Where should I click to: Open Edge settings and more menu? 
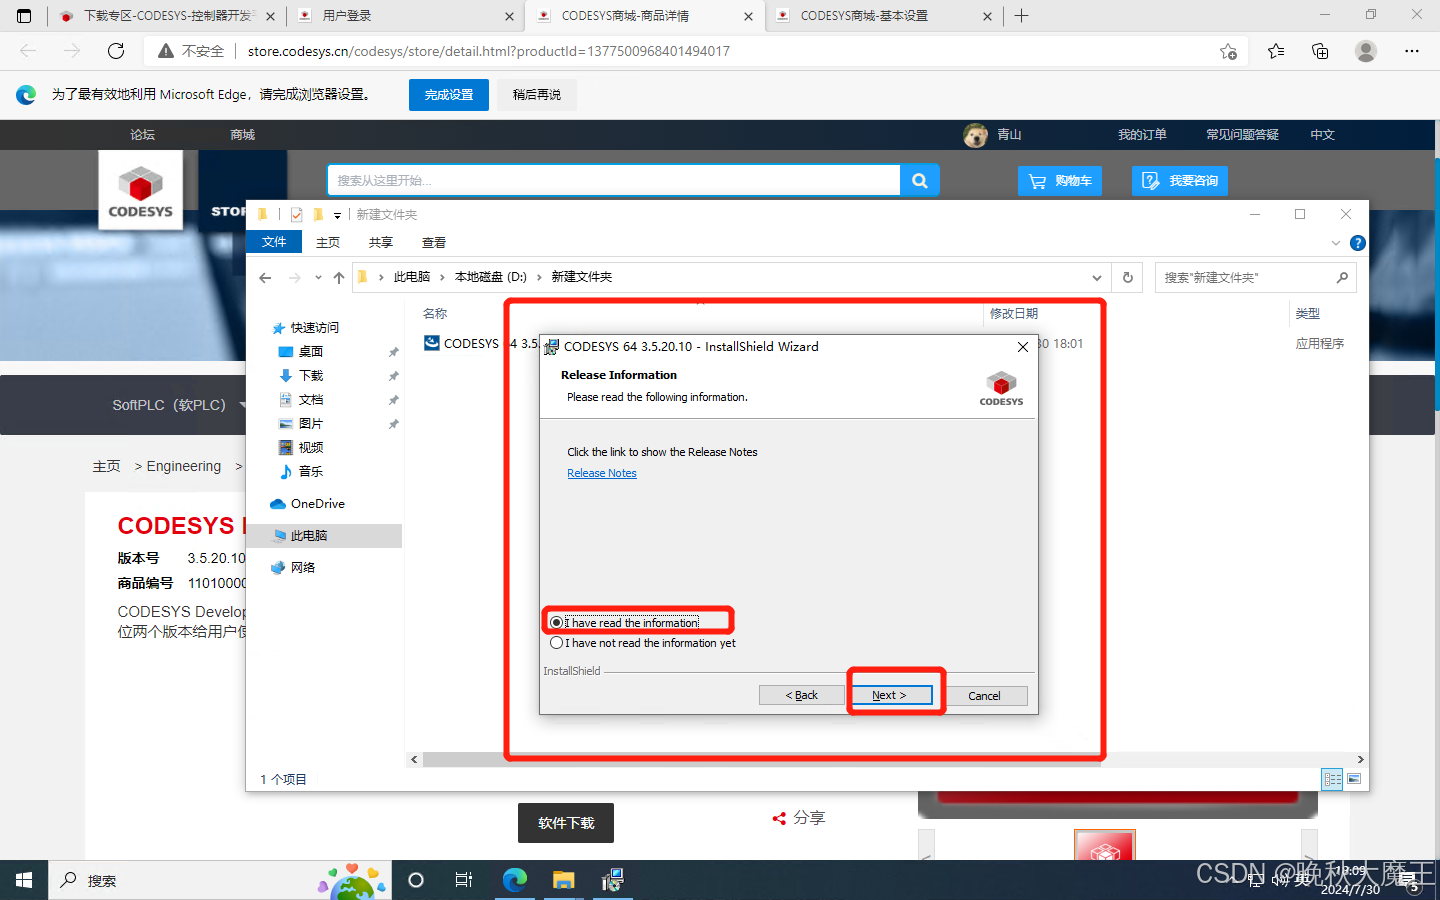1412,51
